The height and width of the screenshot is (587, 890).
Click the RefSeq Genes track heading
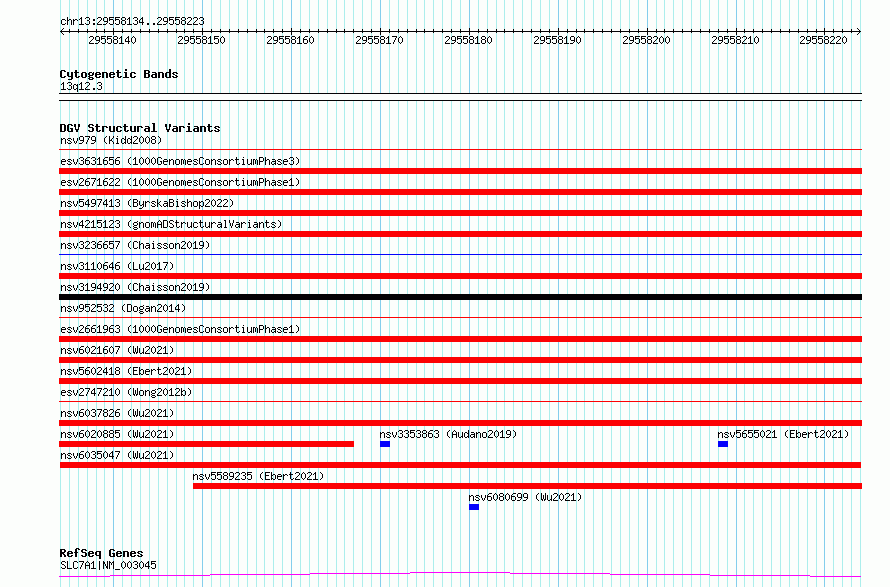pyautogui.click(x=101, y=553)
